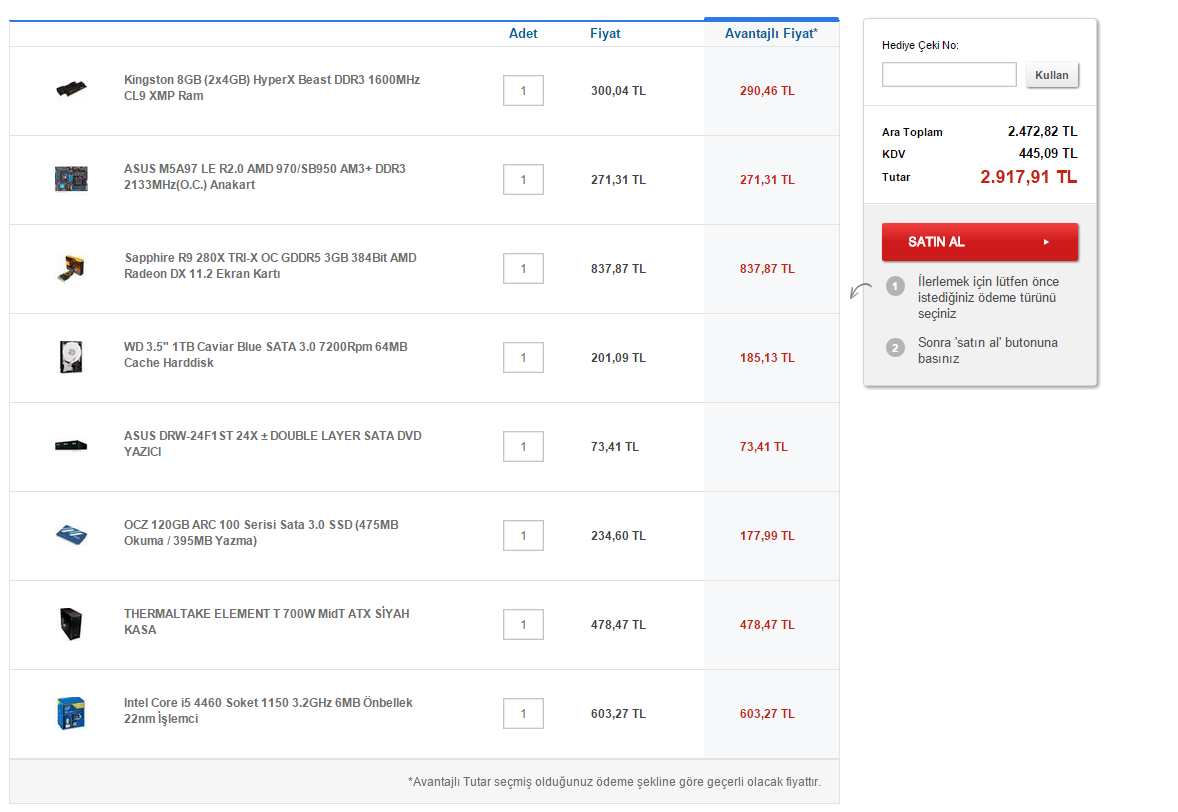This screenshot has height=812, width=1178.
Task: Click the ASUS DVD writer thumbnail
Action: [x=71, y=445]
